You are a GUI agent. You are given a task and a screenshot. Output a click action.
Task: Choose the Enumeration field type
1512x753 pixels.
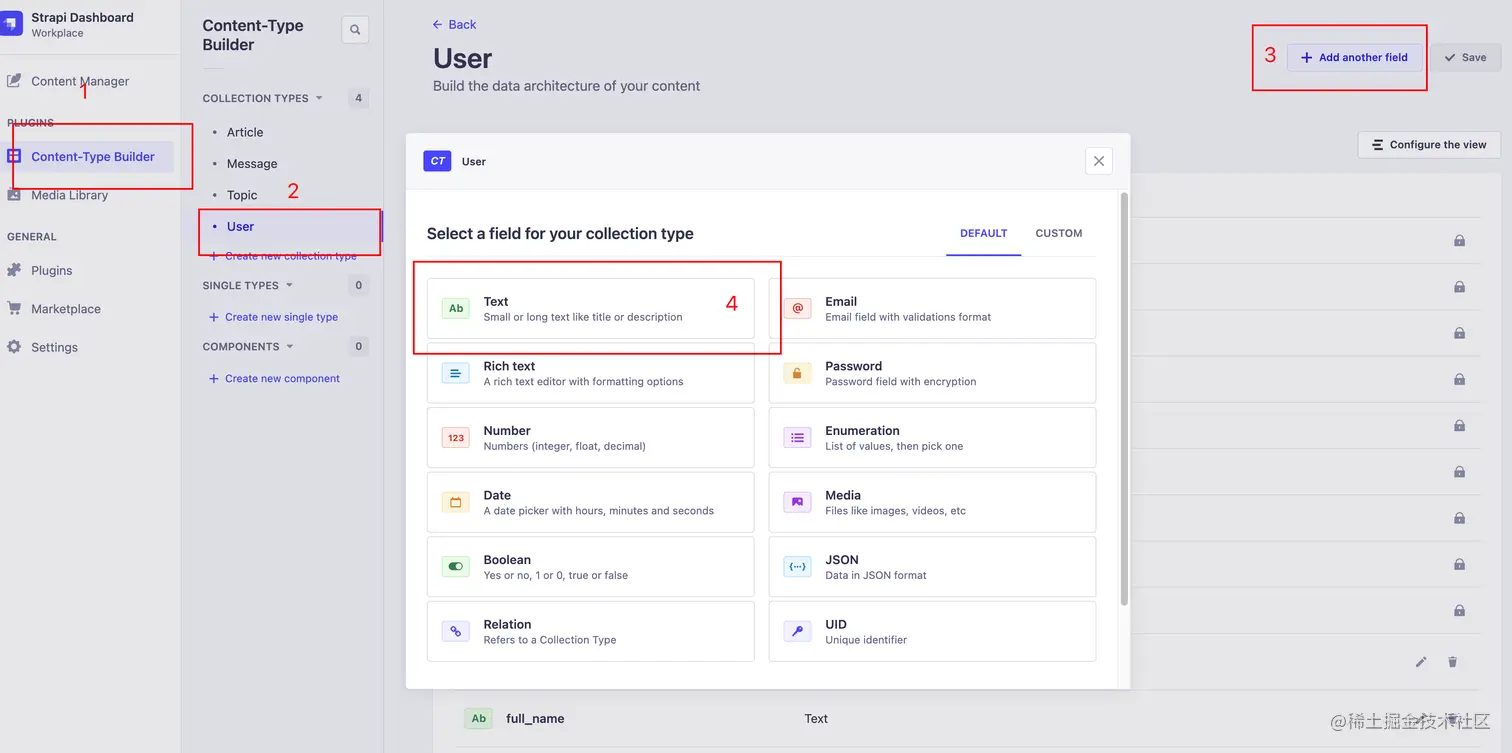(x=932, y=437)
